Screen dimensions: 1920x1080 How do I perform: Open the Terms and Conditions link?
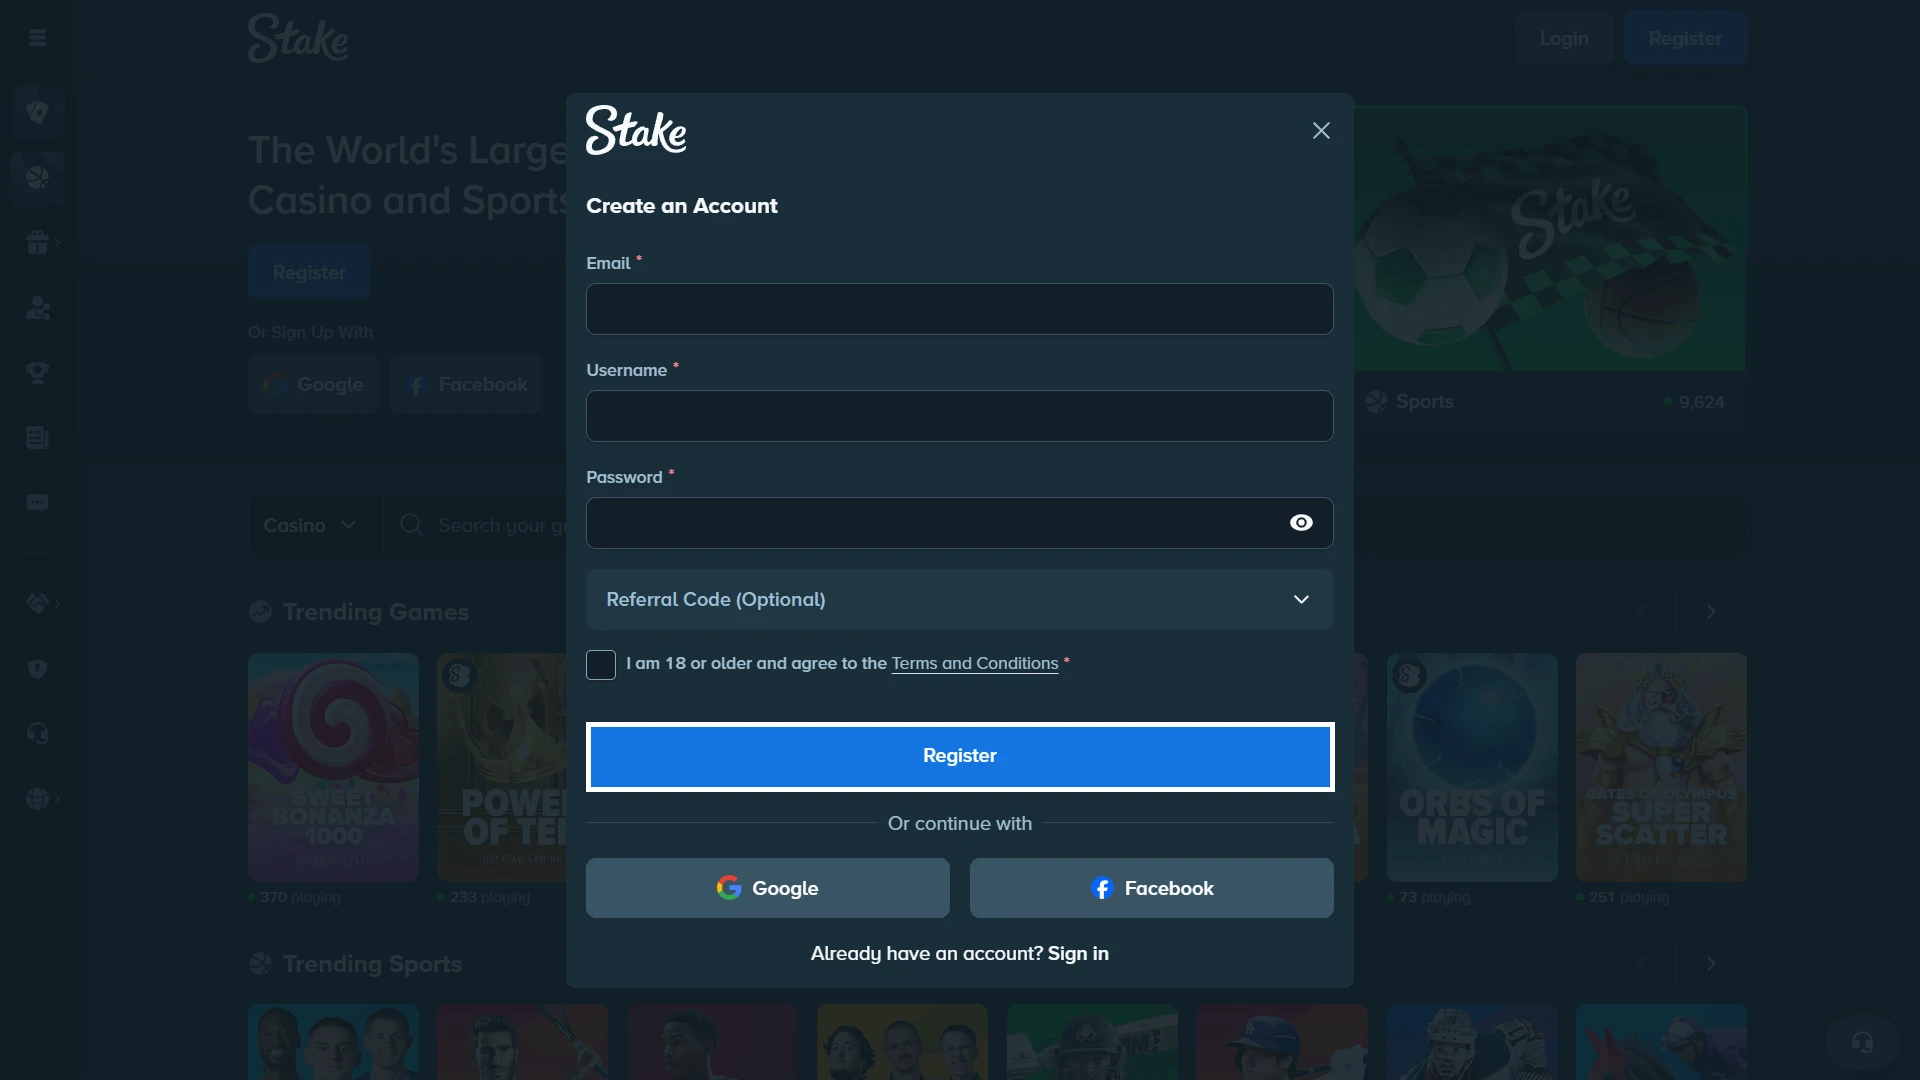(975, 663)
